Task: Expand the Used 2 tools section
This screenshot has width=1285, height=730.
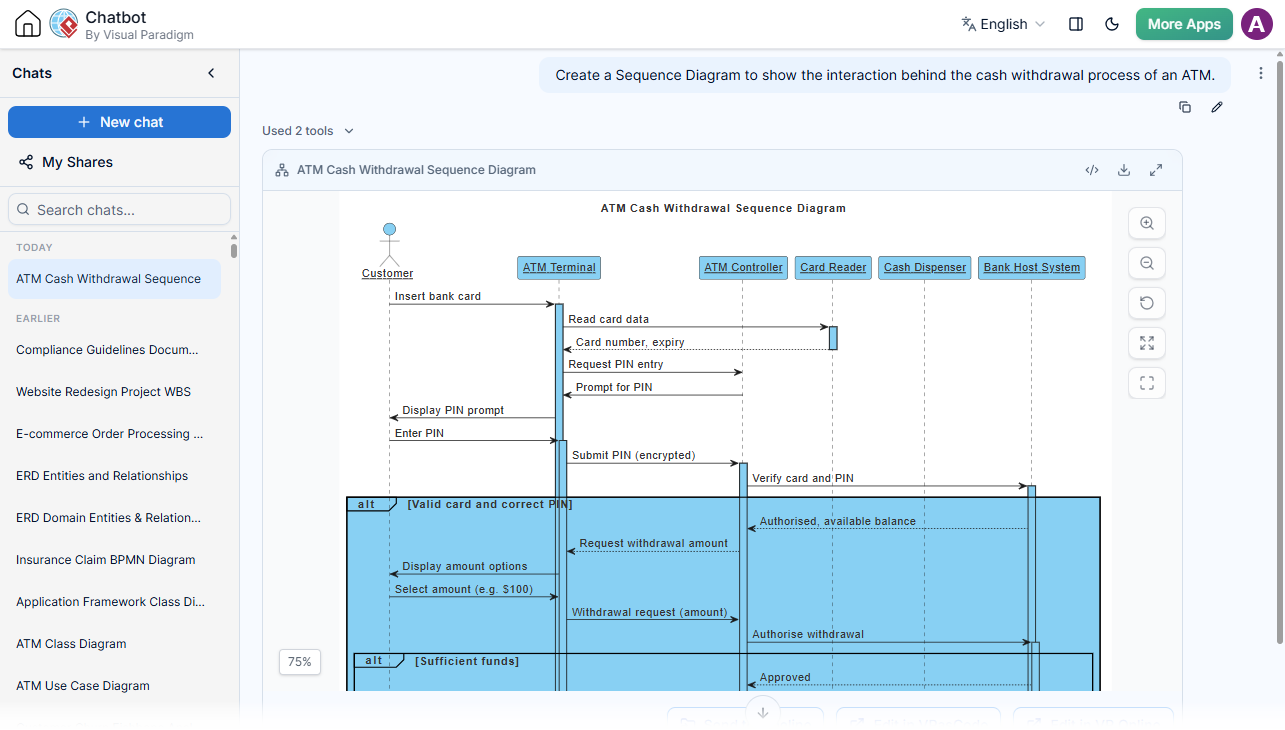Action: tap(308, 131)
